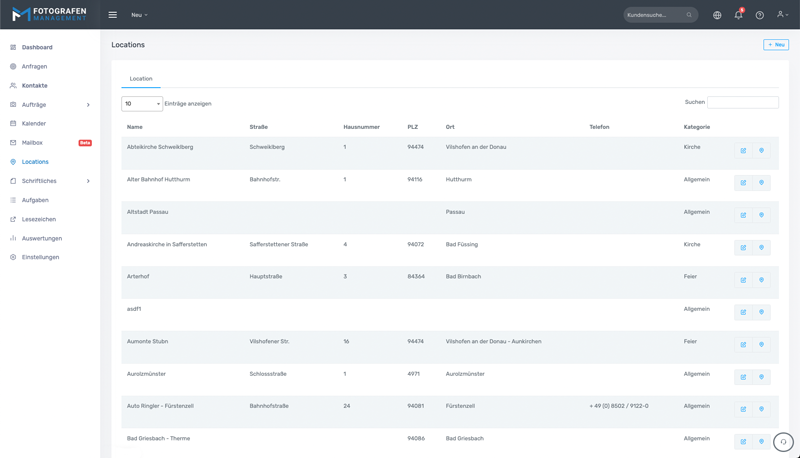
Task: Select the Location tab
Action: pos(141,79)
